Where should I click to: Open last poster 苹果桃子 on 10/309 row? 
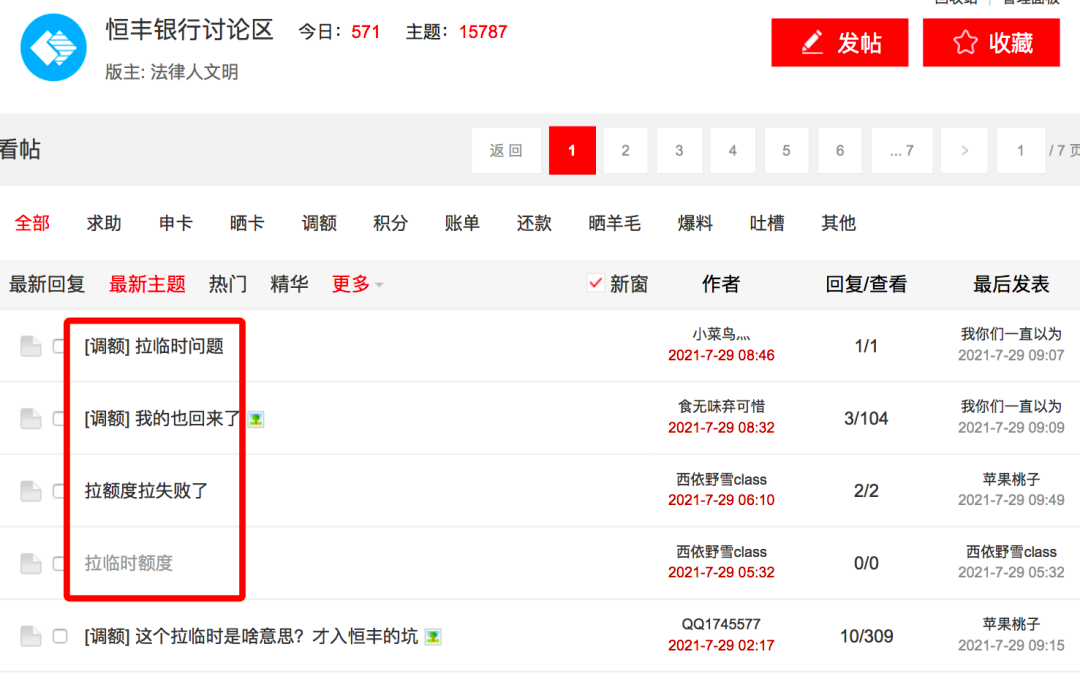1011,625
